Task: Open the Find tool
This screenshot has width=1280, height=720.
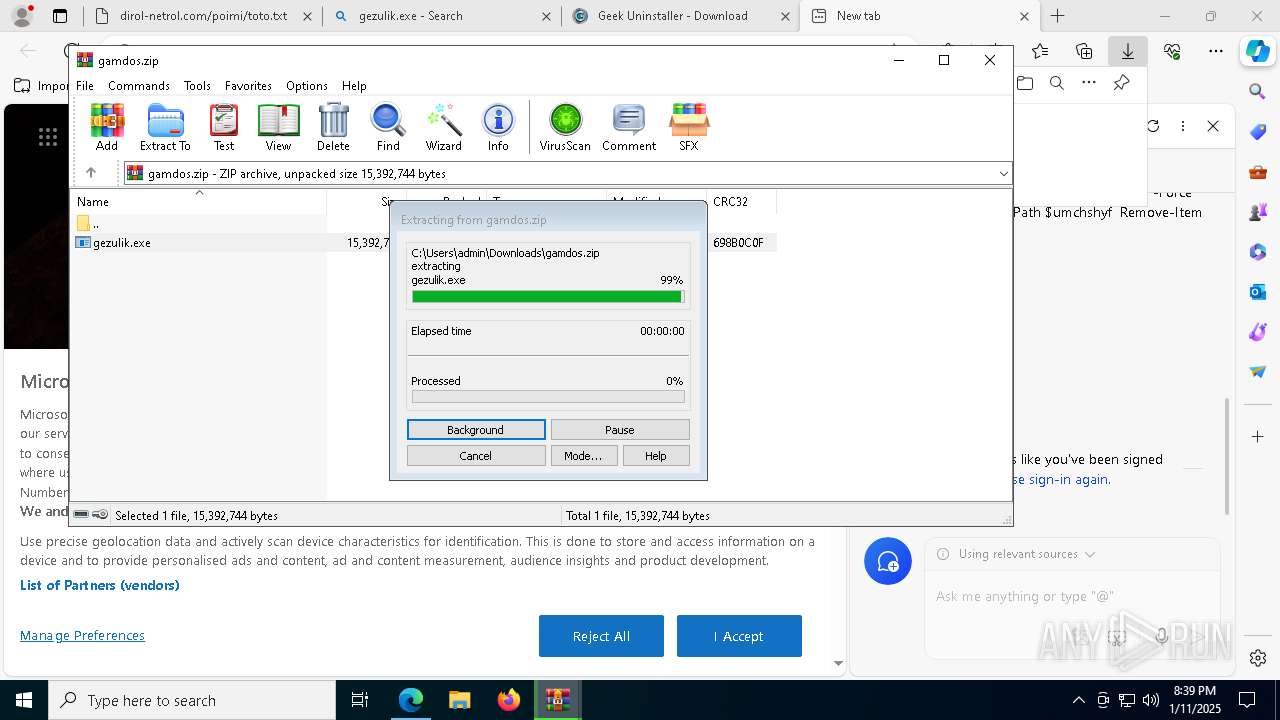Action: (388, 127)
